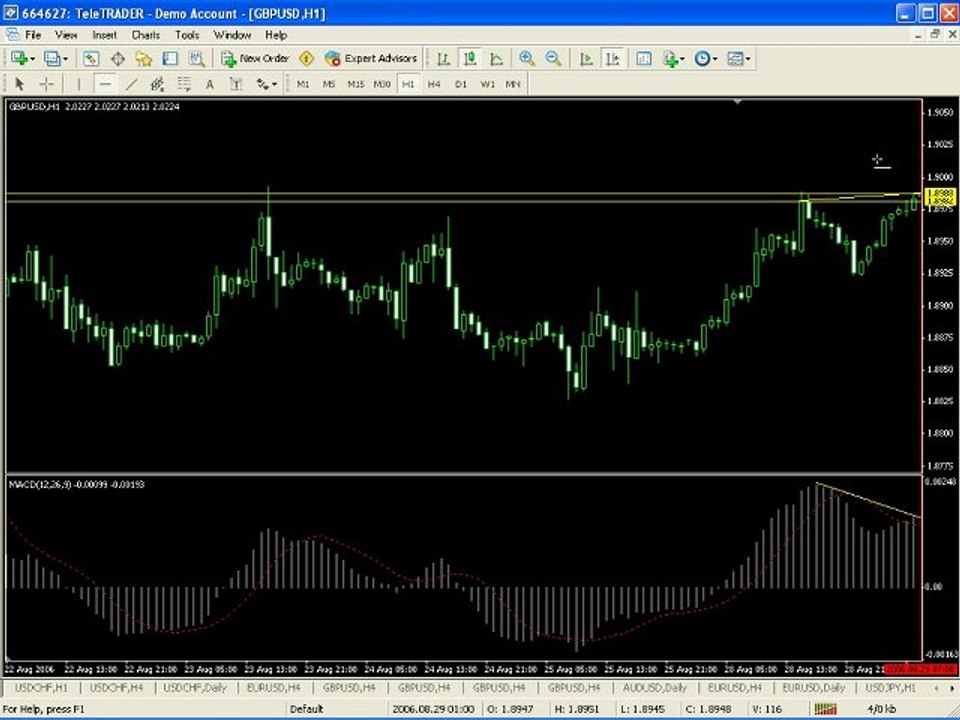
Task: Open MetaEditor via yellow diamond icon
Action: pos(306,59)
